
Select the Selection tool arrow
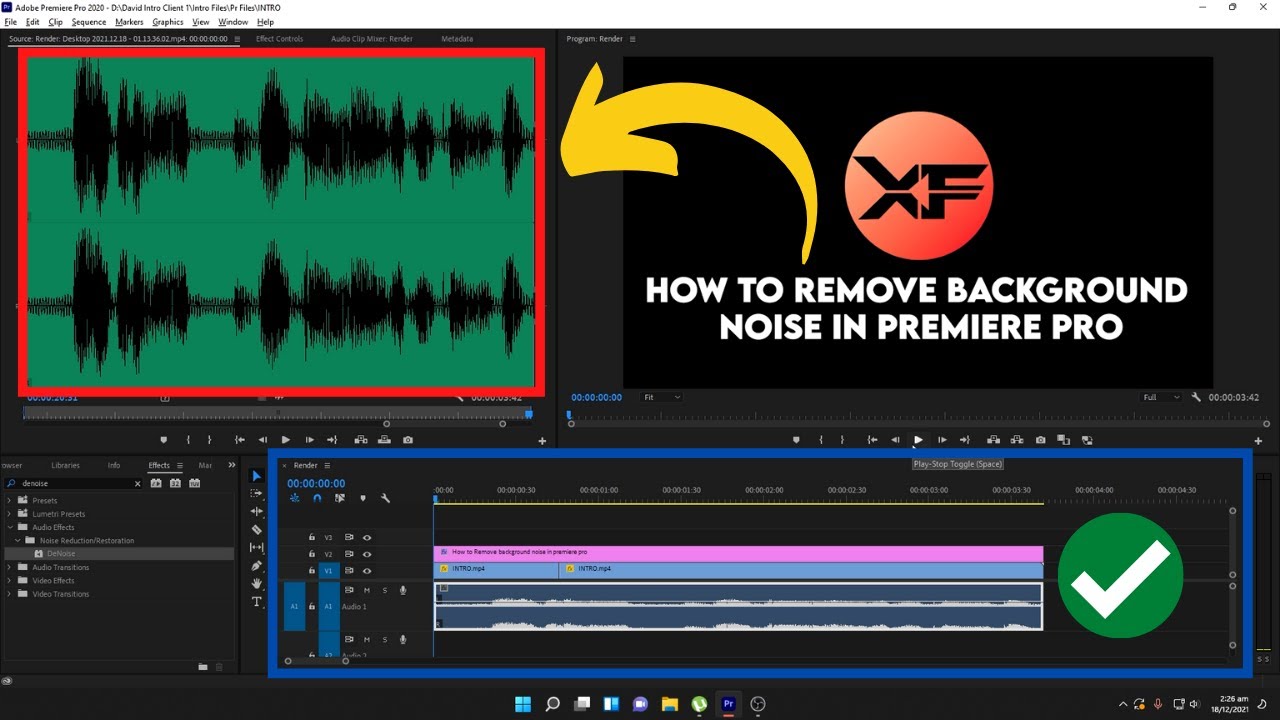257,476
